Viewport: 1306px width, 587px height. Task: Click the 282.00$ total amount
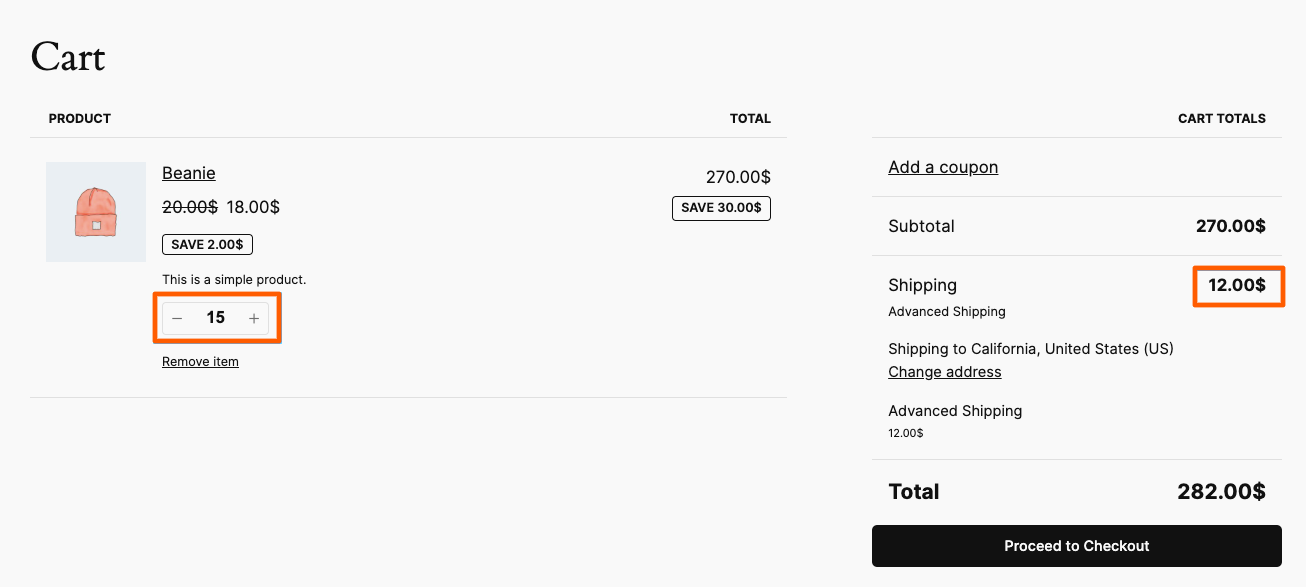[1221, 492]
